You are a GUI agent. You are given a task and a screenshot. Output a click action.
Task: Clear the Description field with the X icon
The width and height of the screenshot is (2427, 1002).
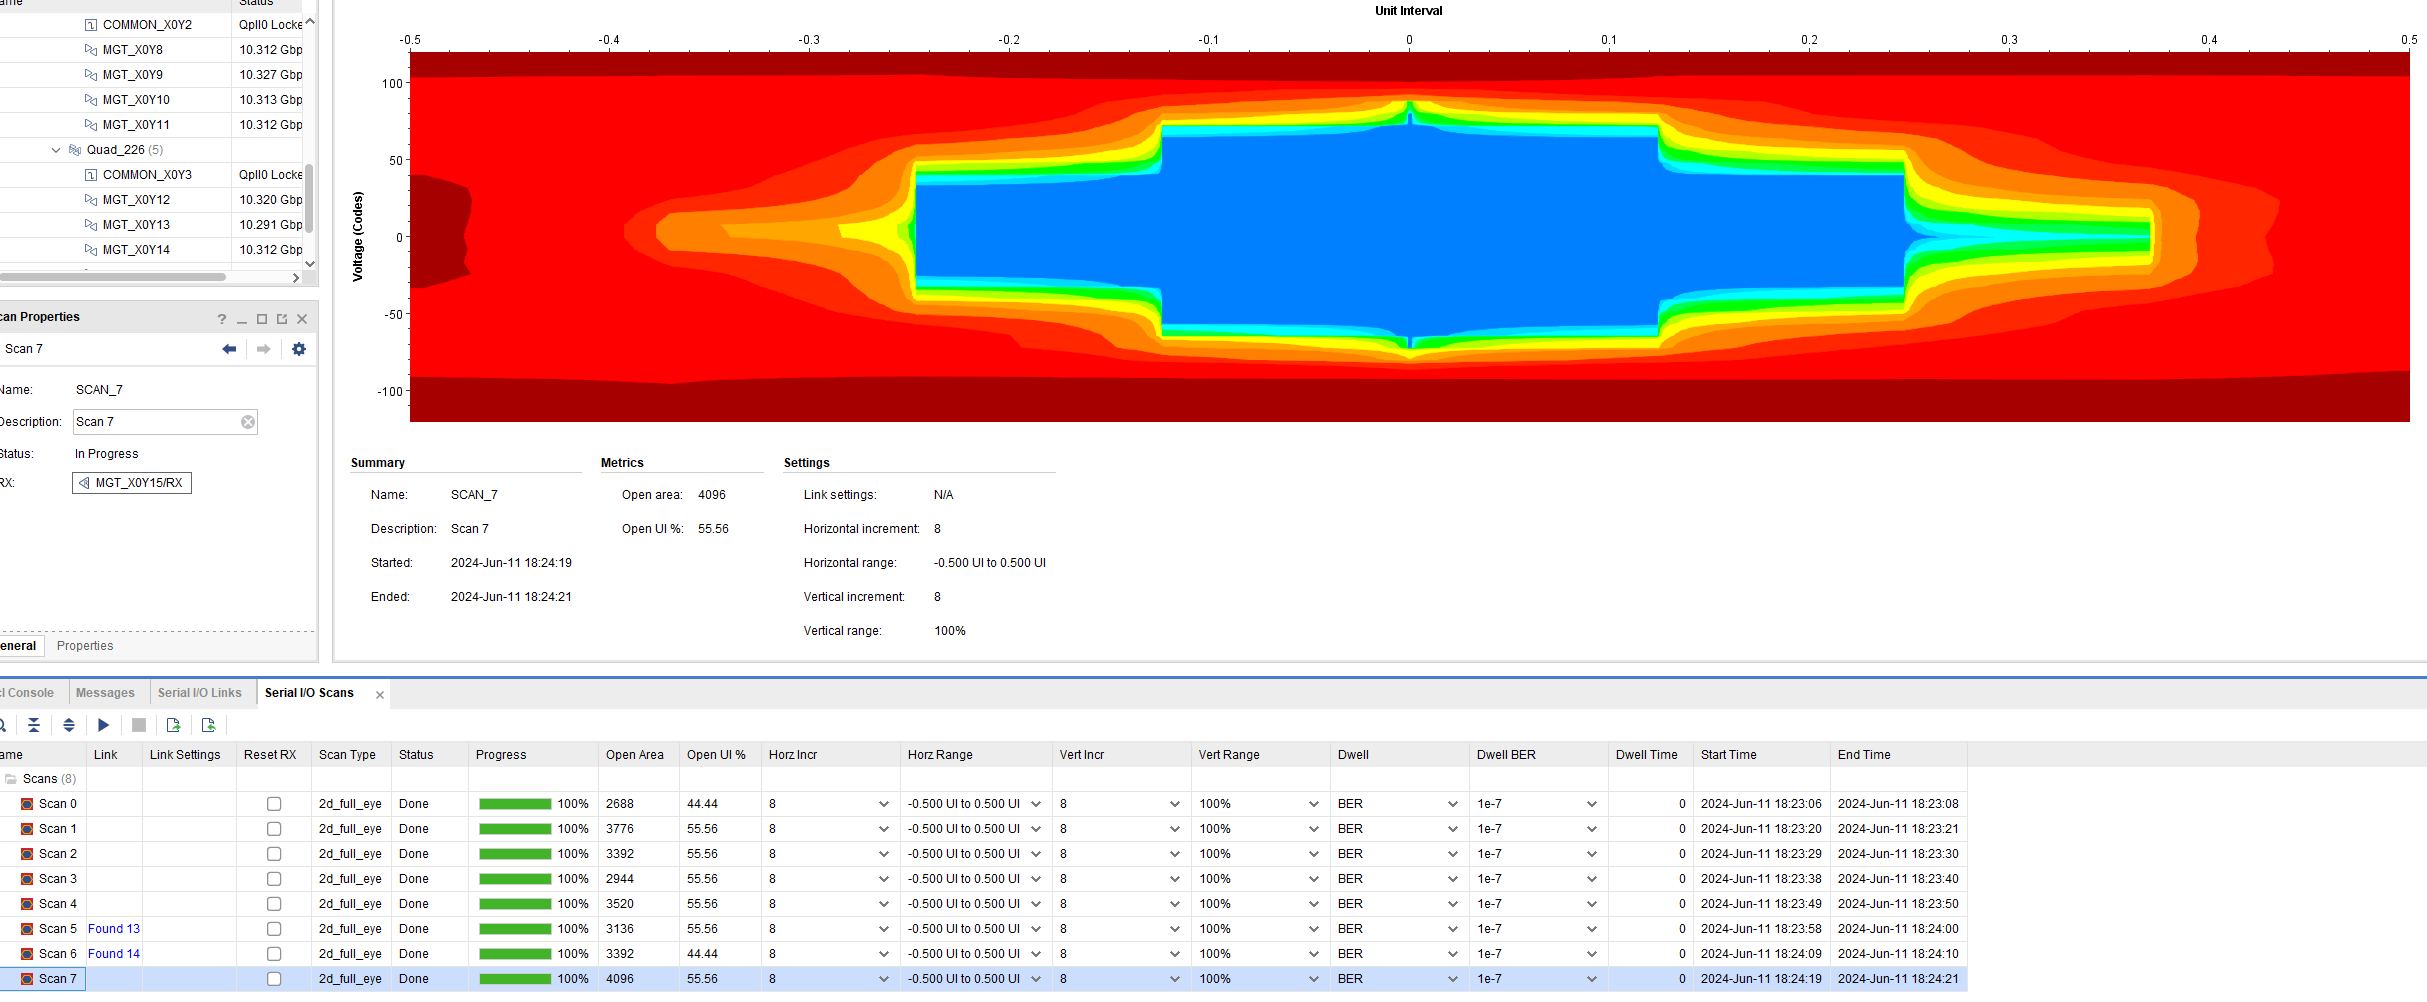click(247, 422)
